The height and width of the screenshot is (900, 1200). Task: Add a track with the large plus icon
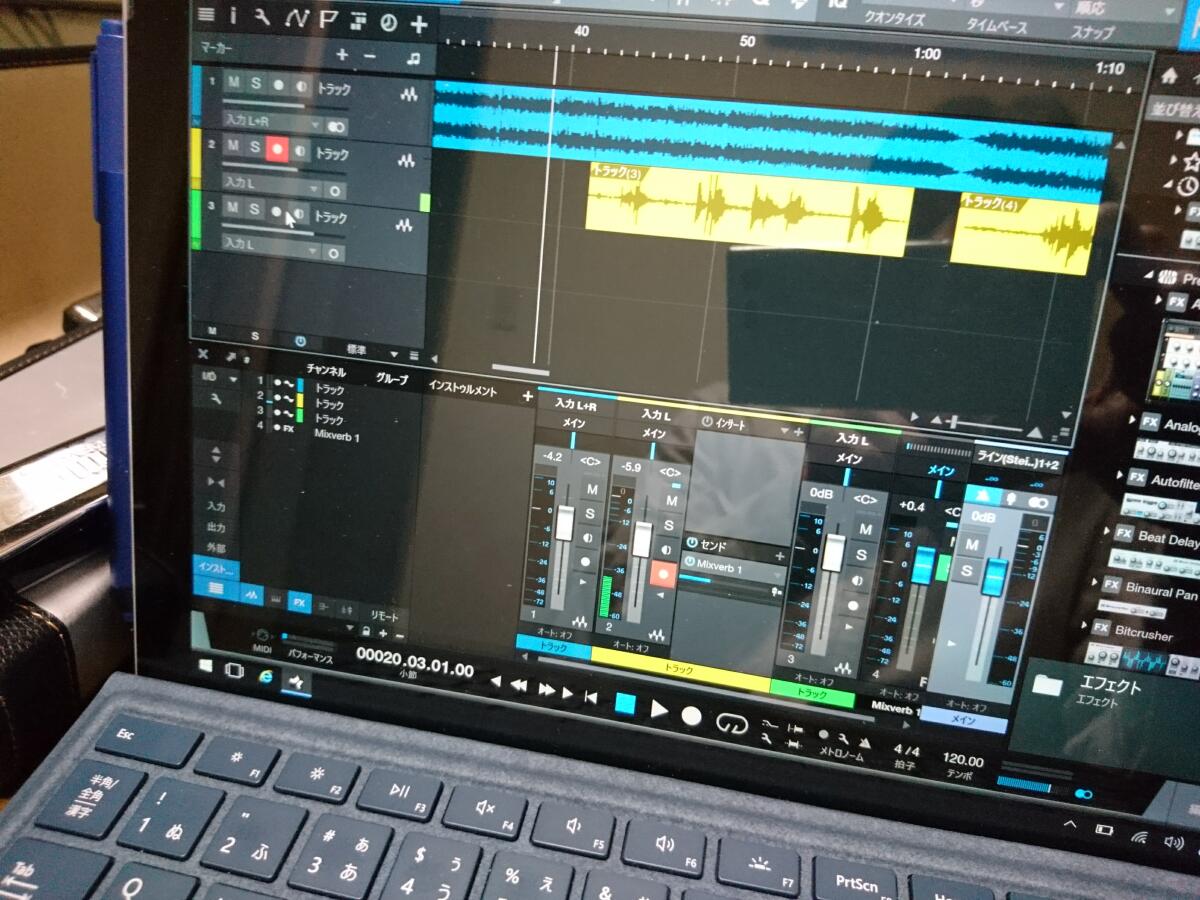418,23
